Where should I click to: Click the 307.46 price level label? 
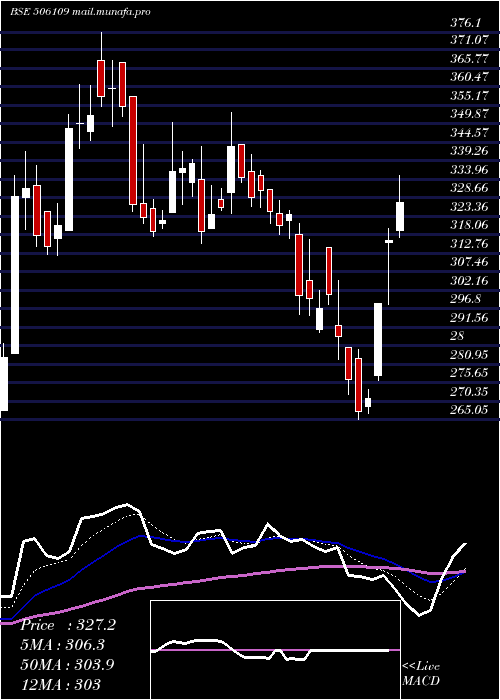point(469,262)
